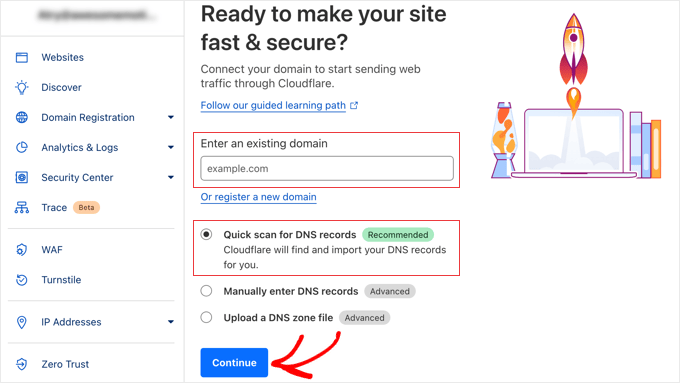The height and width of the screenshot is (383, 680).
Task: Click the Analytics & Logs pie chart icon
Action: coord(22,147)
